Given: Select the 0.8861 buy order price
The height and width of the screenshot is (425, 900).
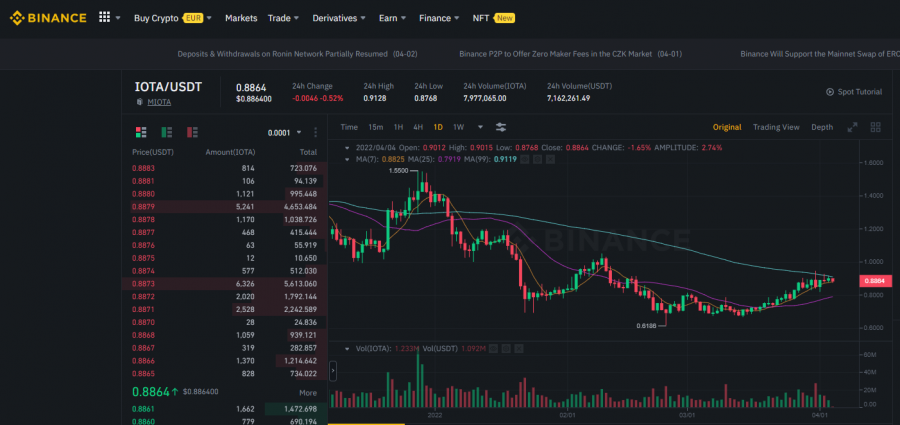Looking at the screenshot, I should [143, 409].
